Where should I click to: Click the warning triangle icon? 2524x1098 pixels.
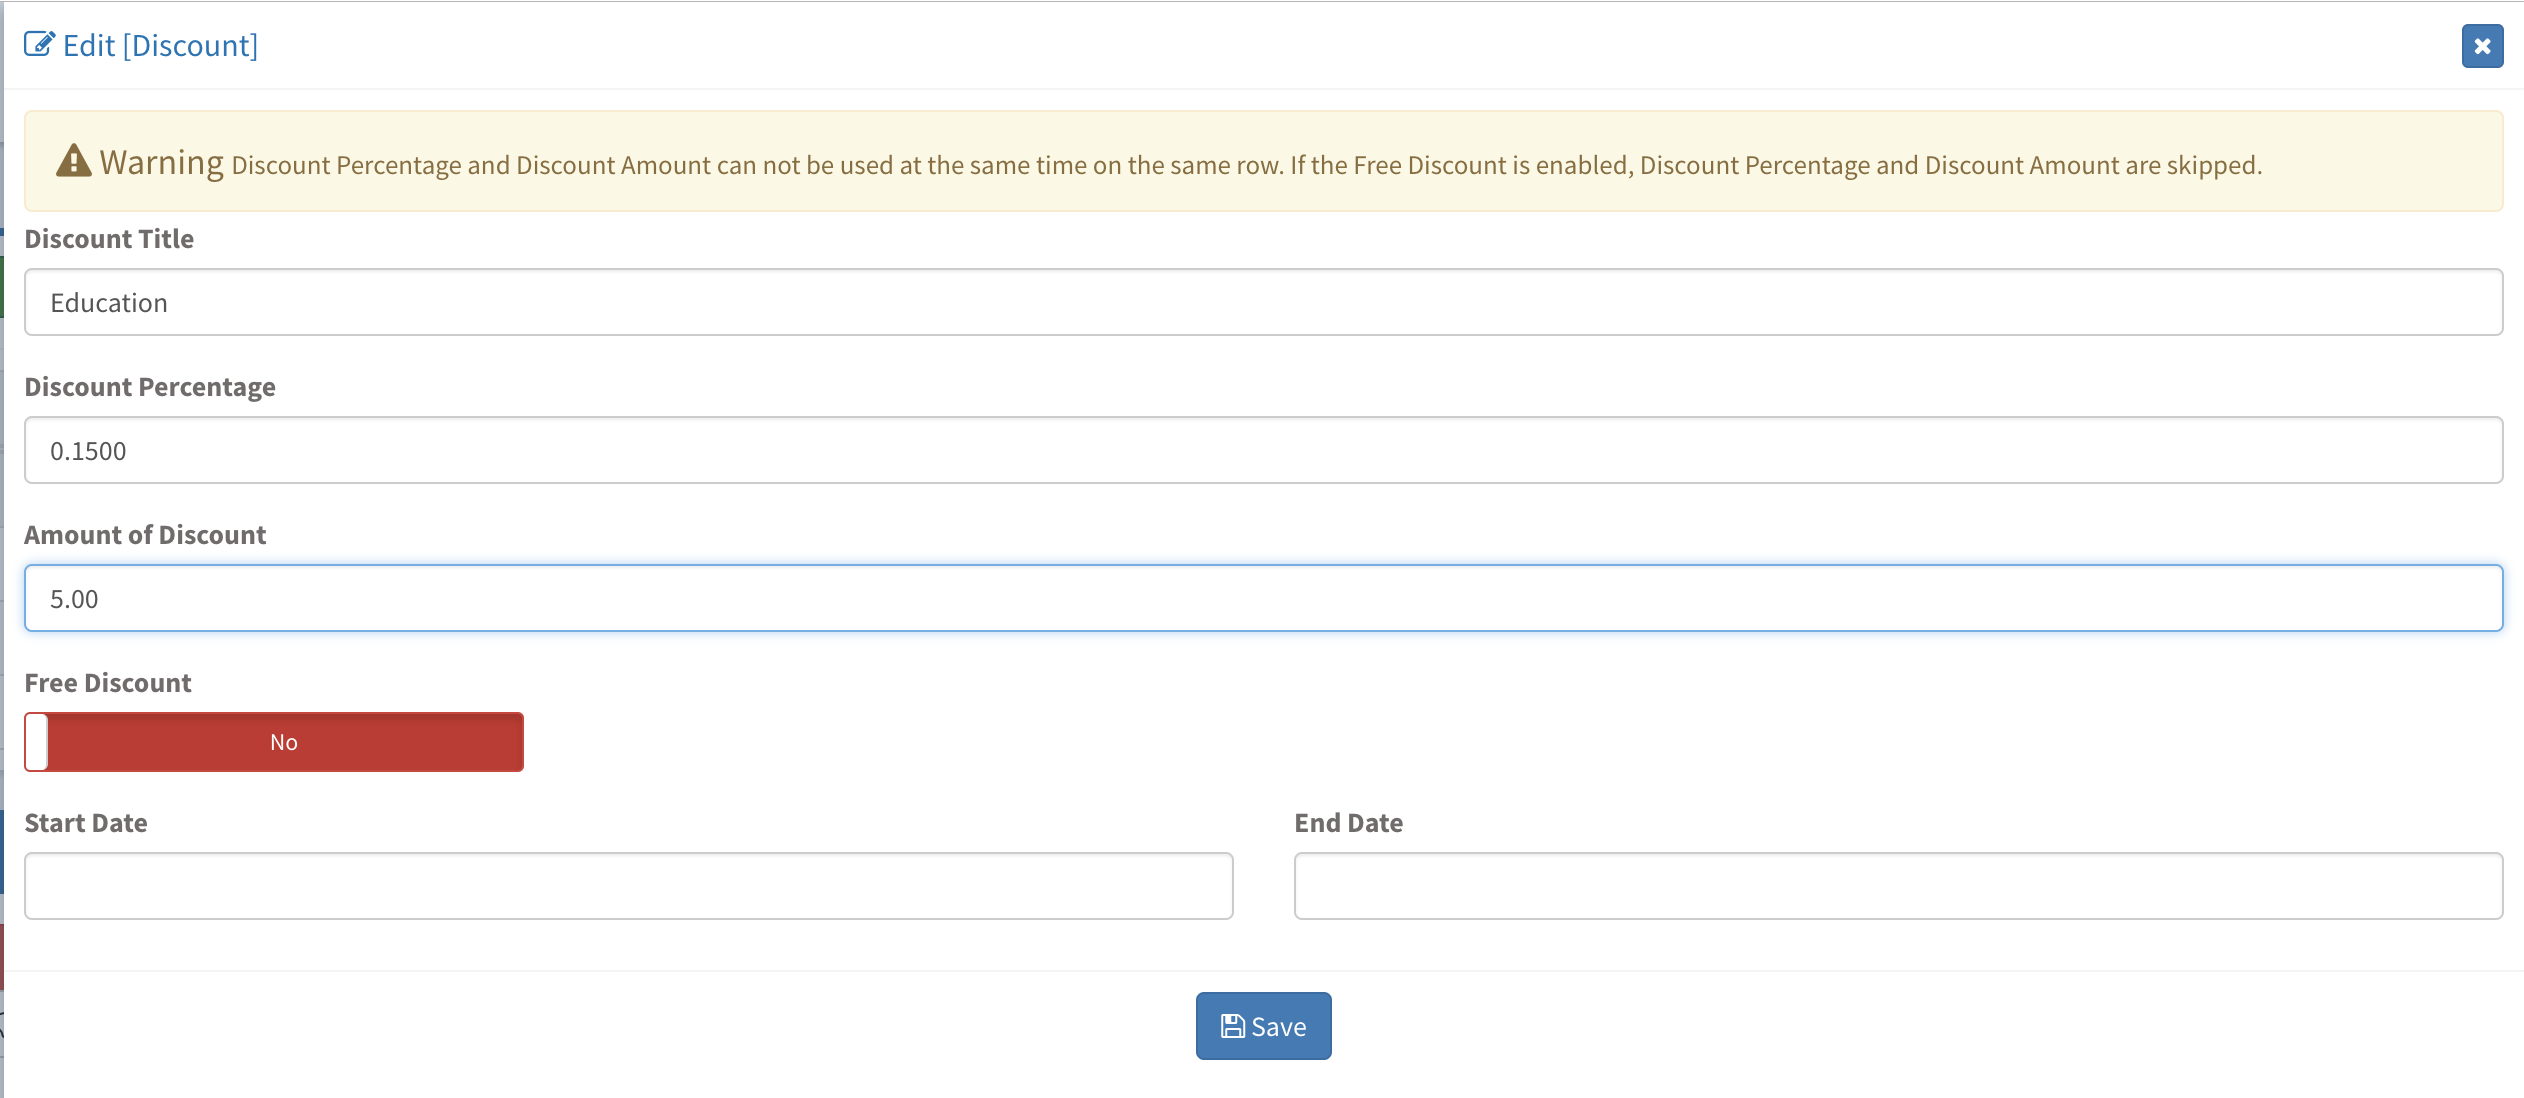(x=73, y=161)
